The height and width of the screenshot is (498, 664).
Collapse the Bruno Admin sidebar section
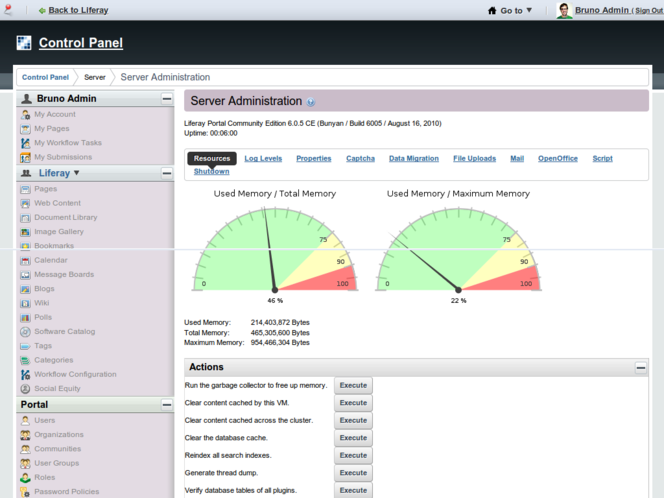tap(167, 99)
